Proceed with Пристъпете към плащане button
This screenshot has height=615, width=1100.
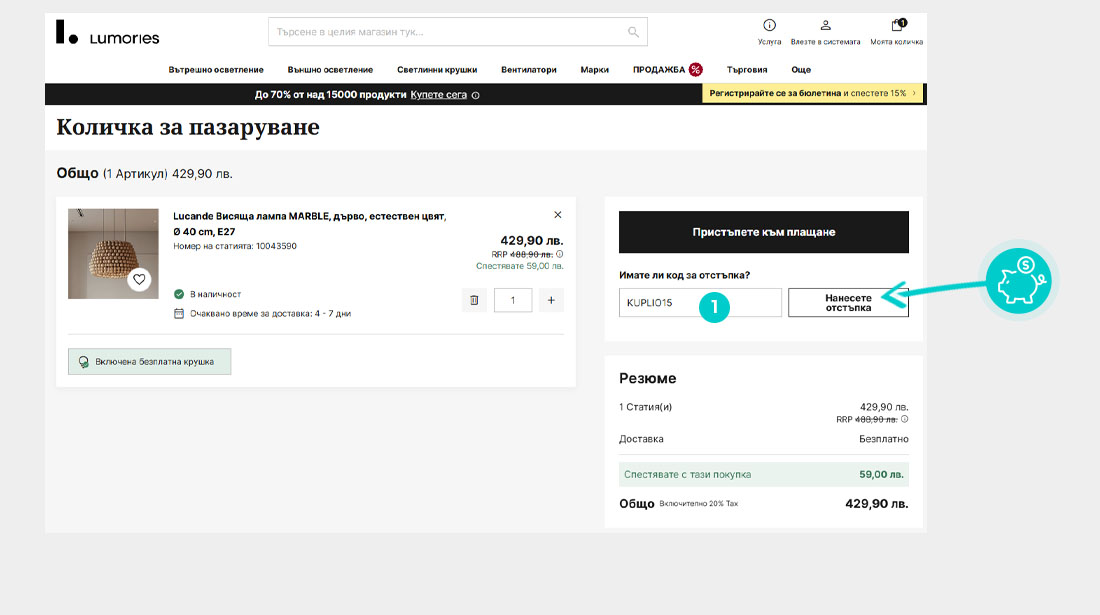763,232
